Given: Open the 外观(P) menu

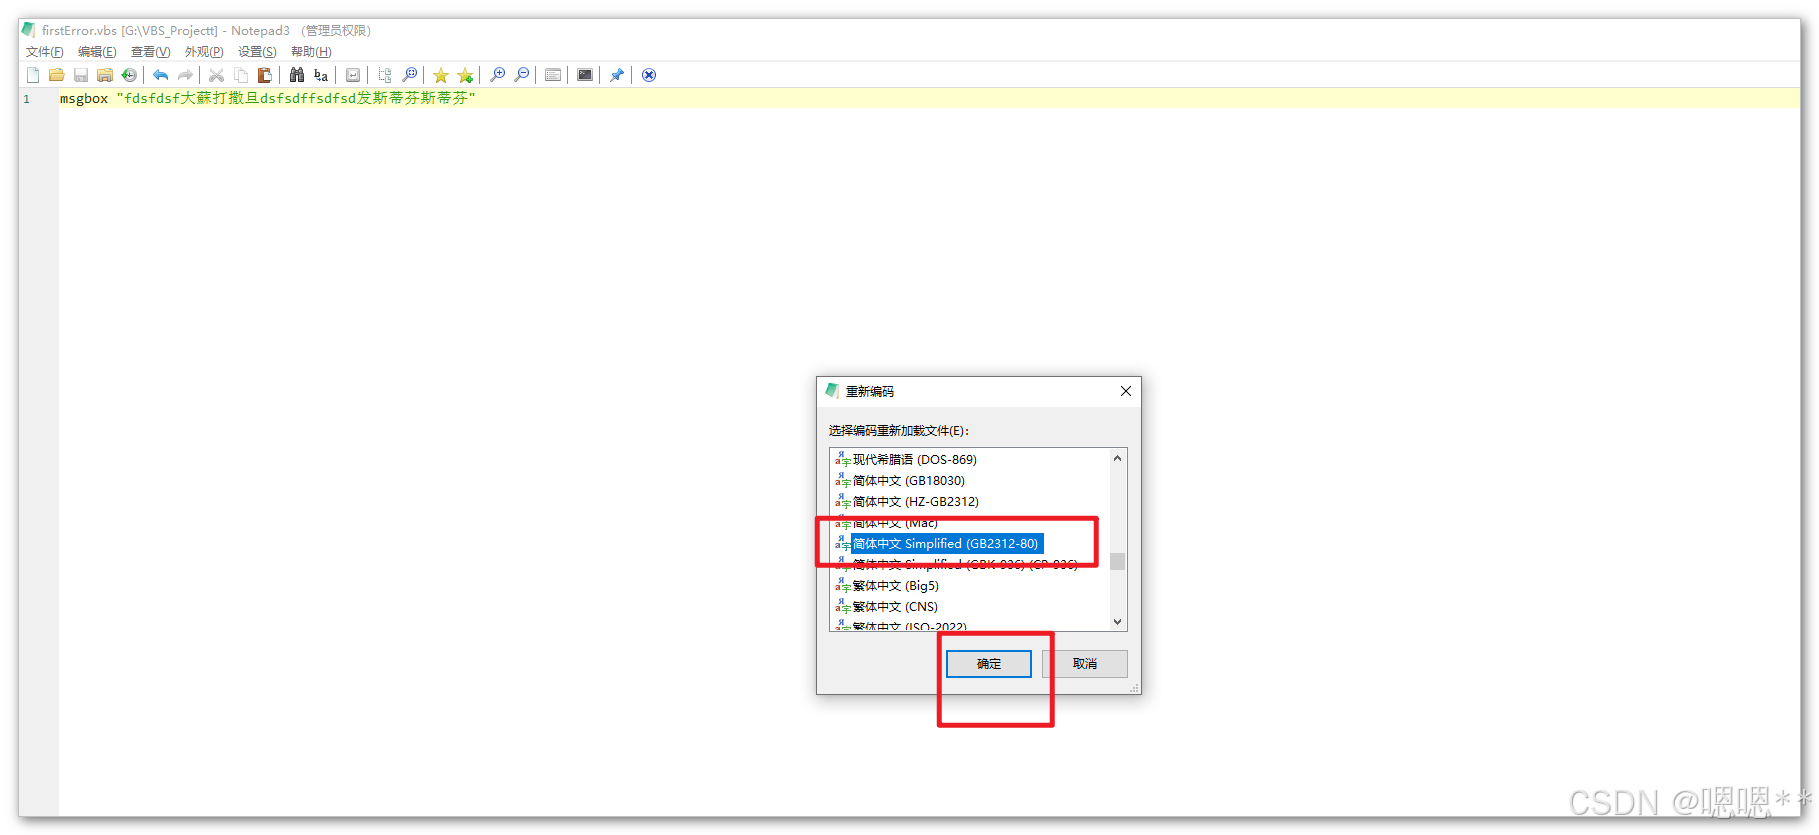Looking at the screenshot, I should [204, 52].
